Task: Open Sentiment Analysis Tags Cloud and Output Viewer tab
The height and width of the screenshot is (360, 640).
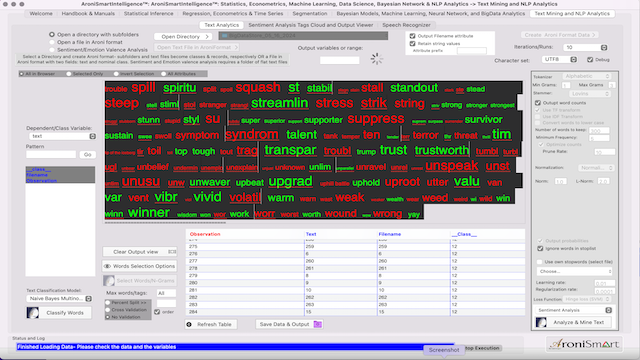Action: click(x=311, y=25)
